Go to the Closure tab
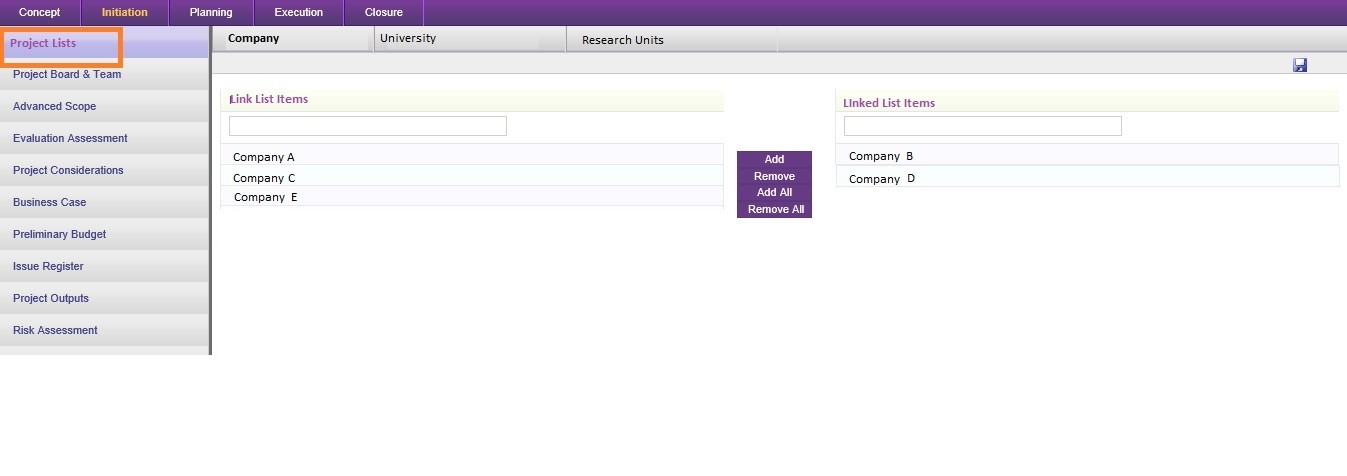The image size is (1347, 476). point(384,13)
